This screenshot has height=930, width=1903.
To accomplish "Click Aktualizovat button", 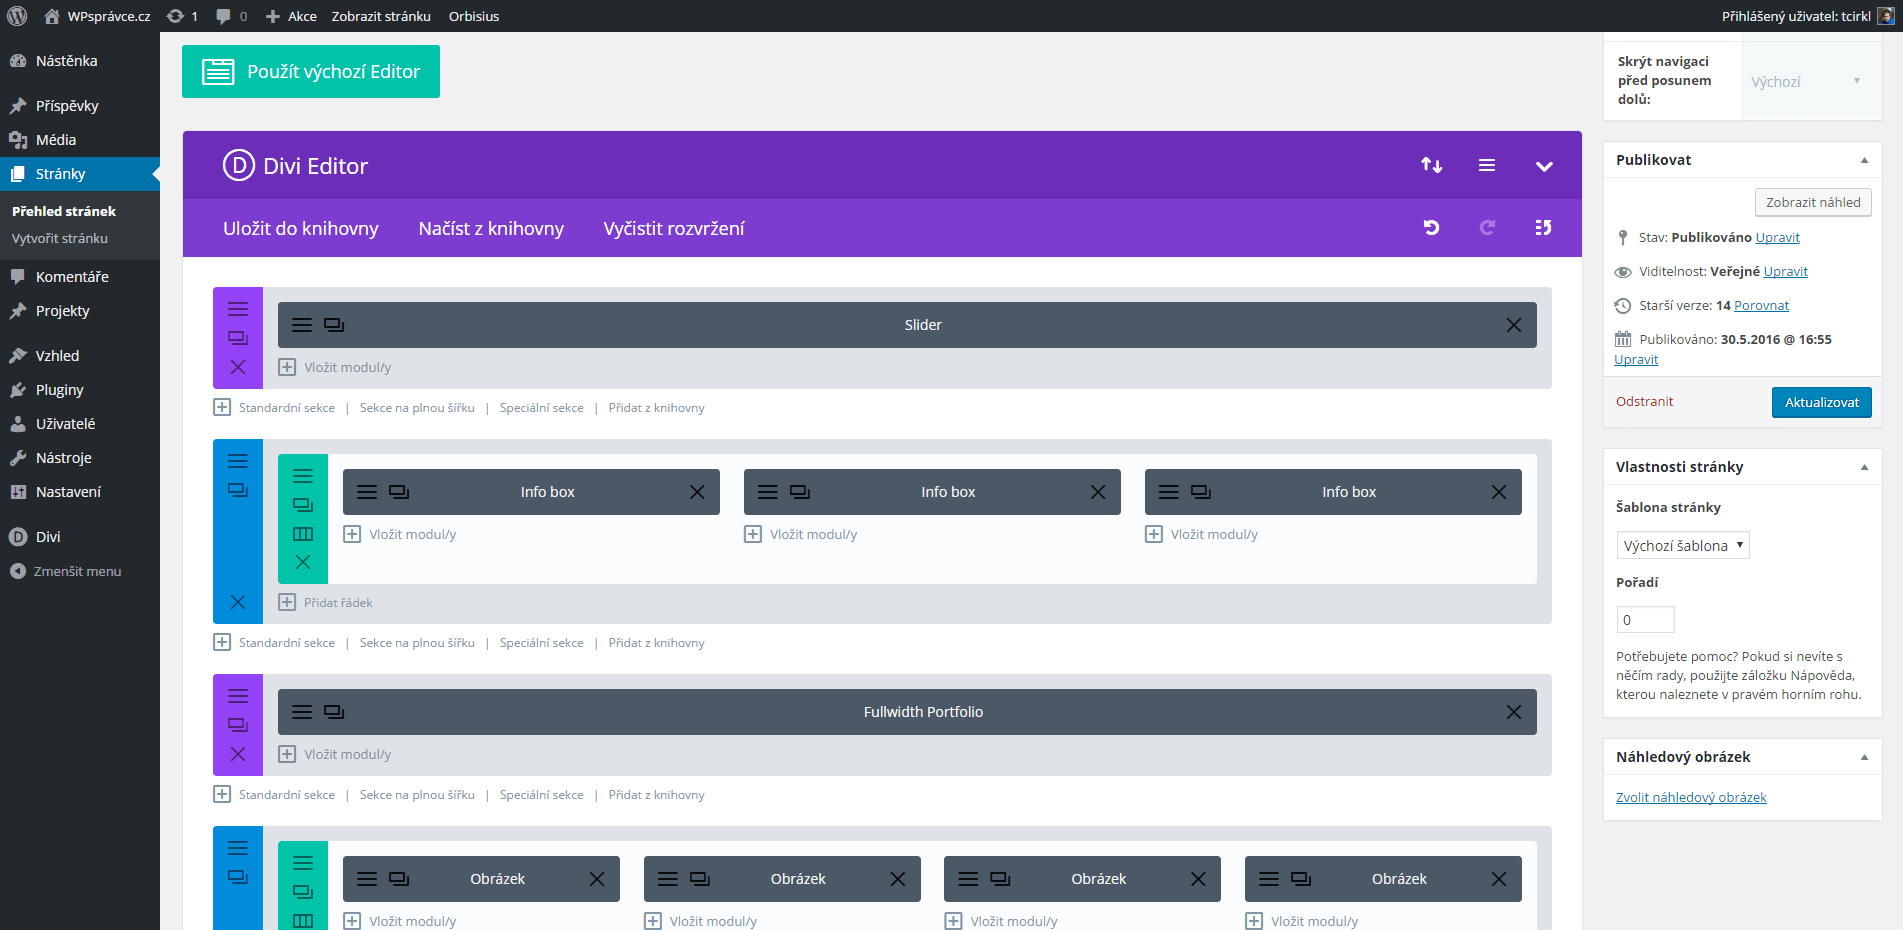I will click(1822, 402).
